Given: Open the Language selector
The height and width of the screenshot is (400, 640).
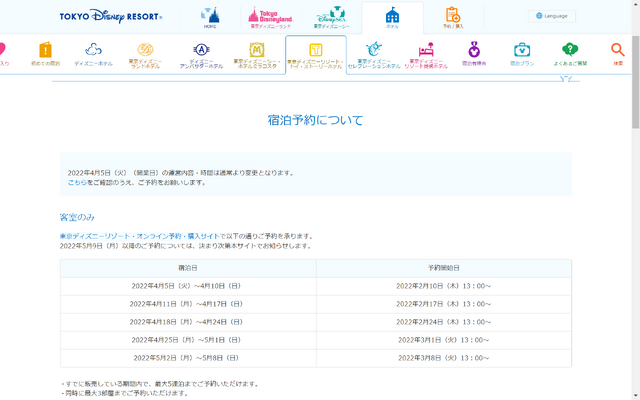Looking at the screenshot, I should tap(551, 16).
